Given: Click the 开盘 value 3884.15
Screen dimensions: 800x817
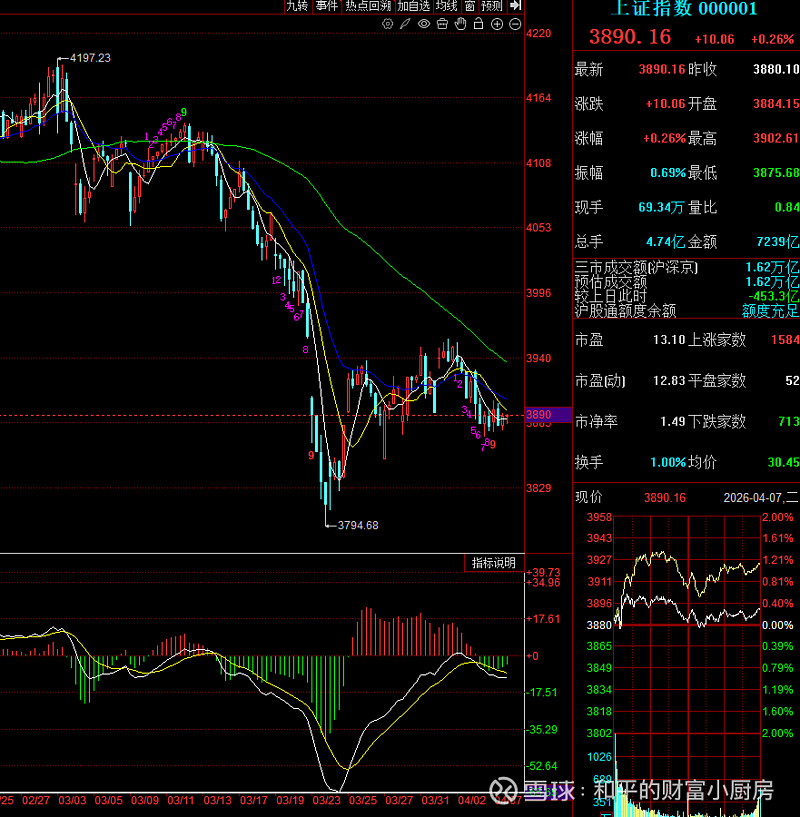Looking at the screenshot, I should coord(776,104).
